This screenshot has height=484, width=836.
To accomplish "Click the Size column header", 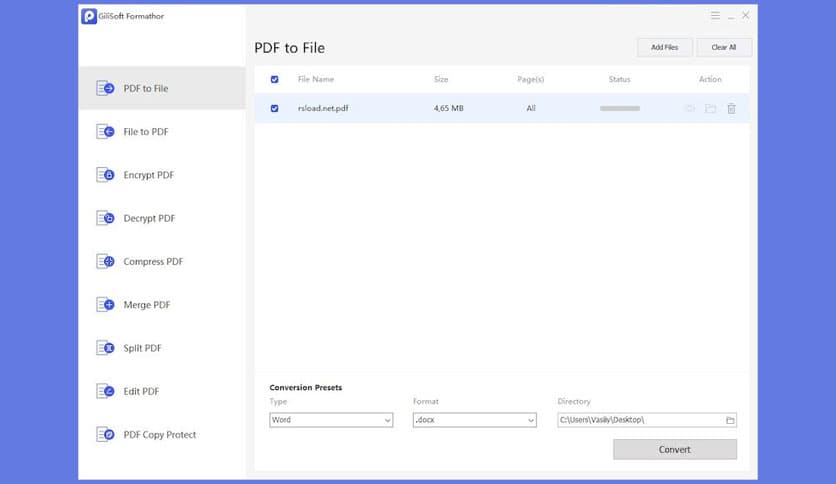I will click(x=441, y=79).
